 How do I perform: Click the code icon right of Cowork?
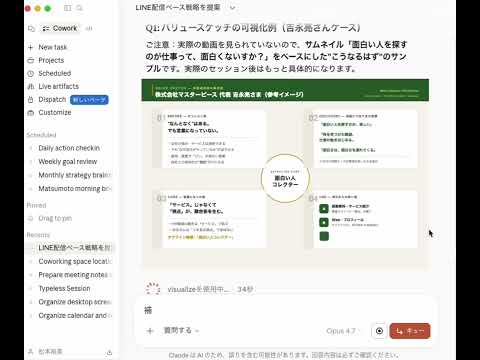(x=89, y=29)
